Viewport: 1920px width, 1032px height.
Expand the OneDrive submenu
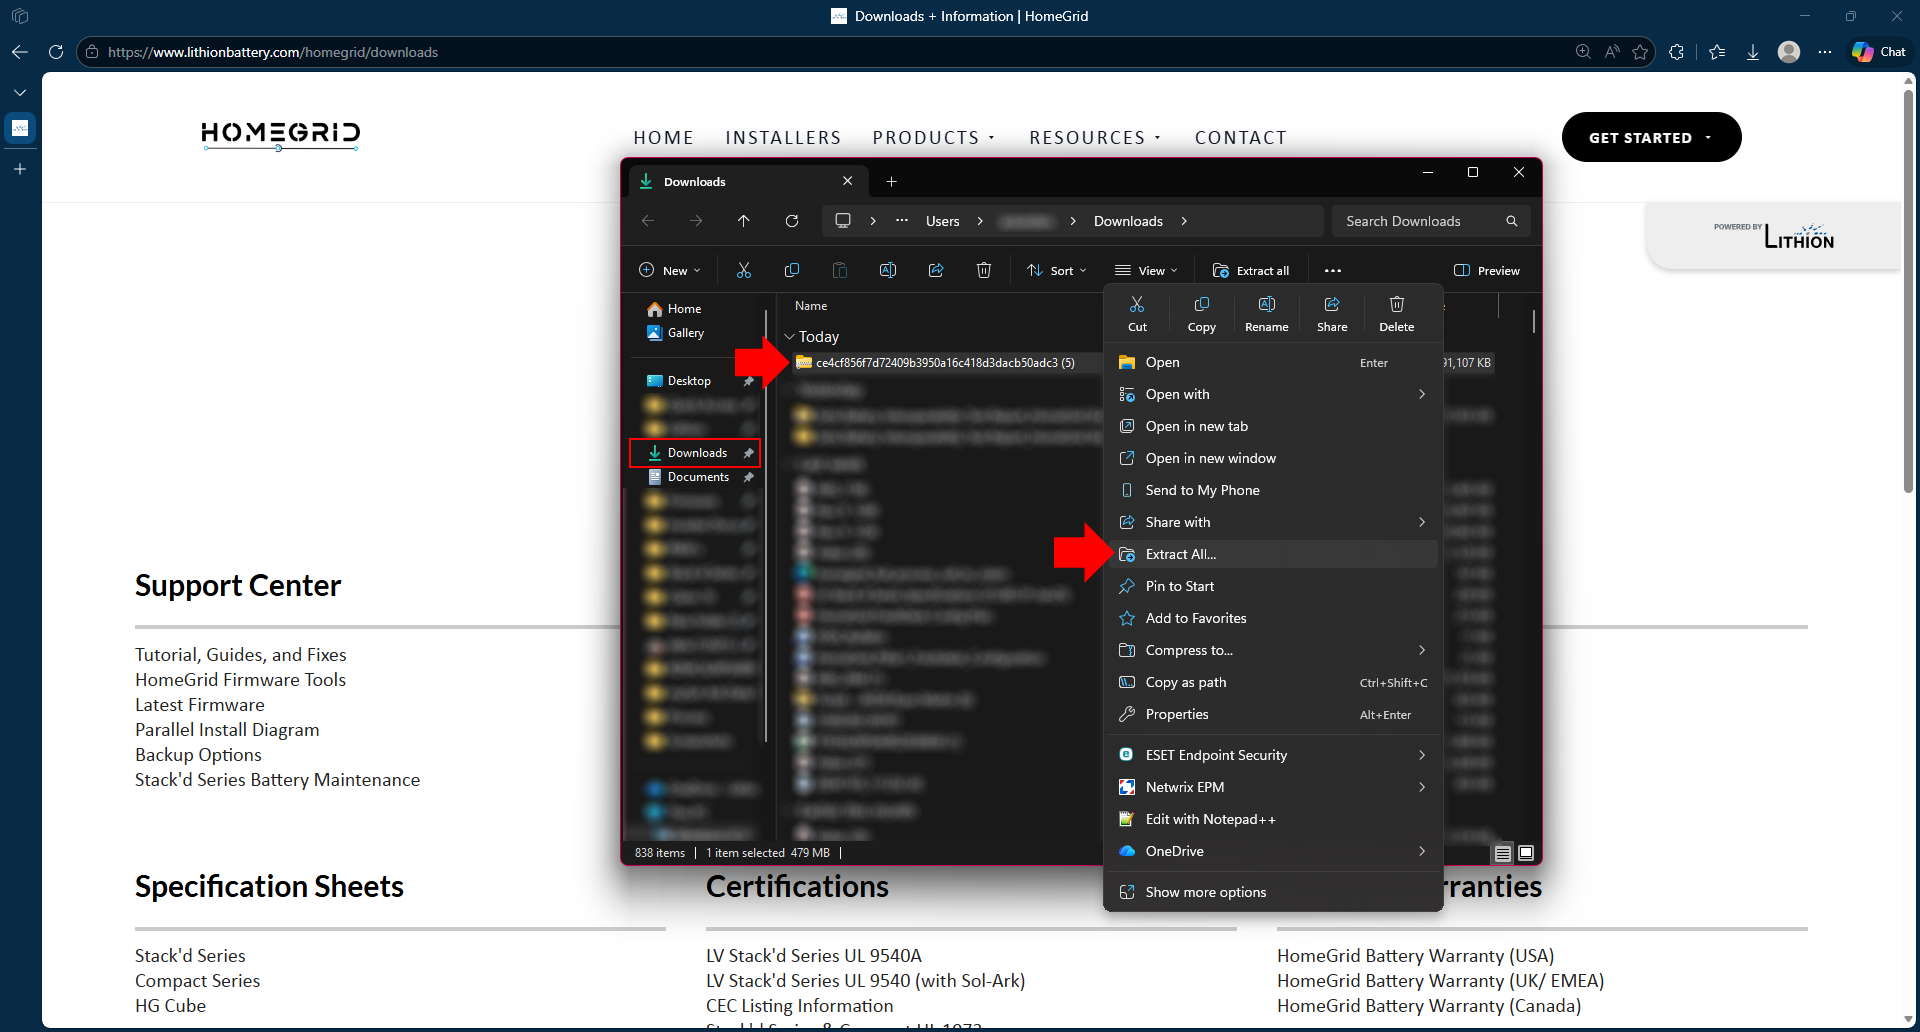click(x=1422, y=851)
